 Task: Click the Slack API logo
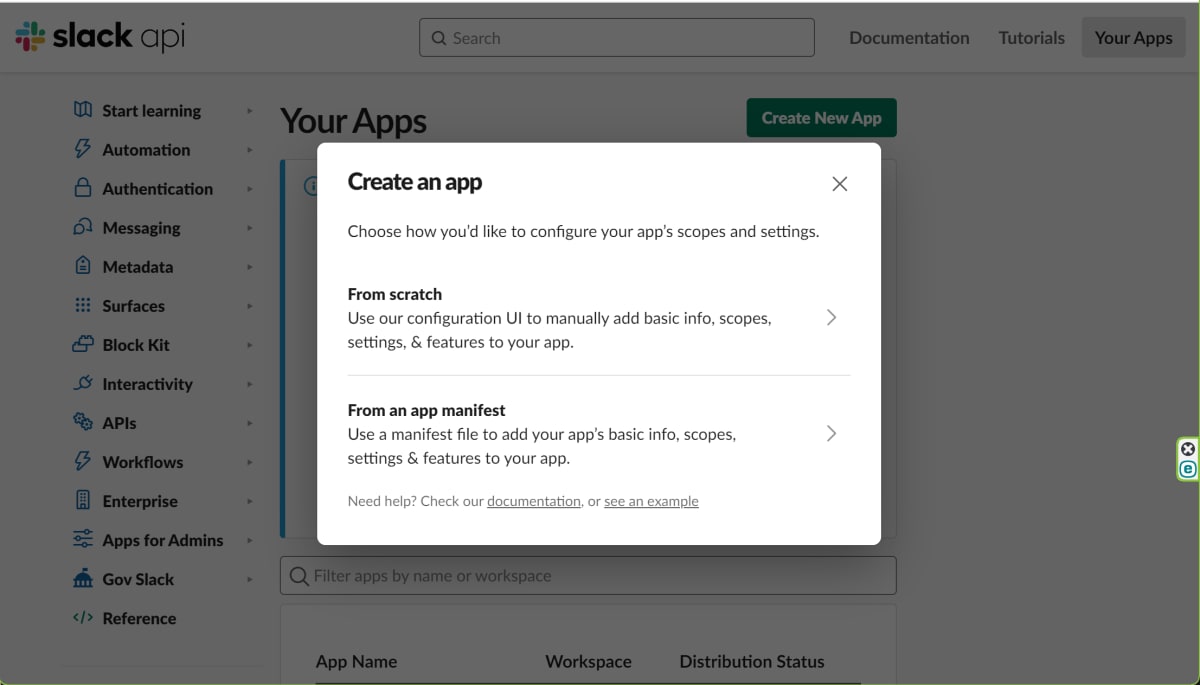[x=100, y=37]
